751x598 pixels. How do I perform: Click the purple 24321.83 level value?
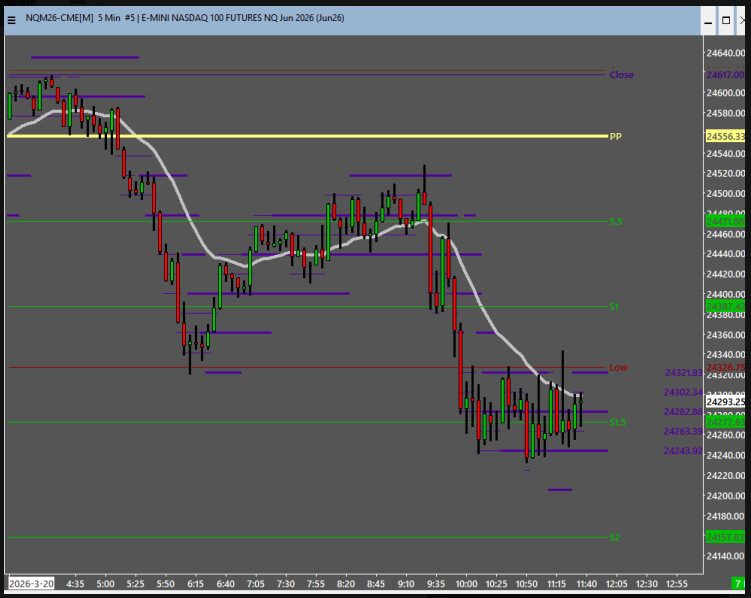(x=684, y=373)
